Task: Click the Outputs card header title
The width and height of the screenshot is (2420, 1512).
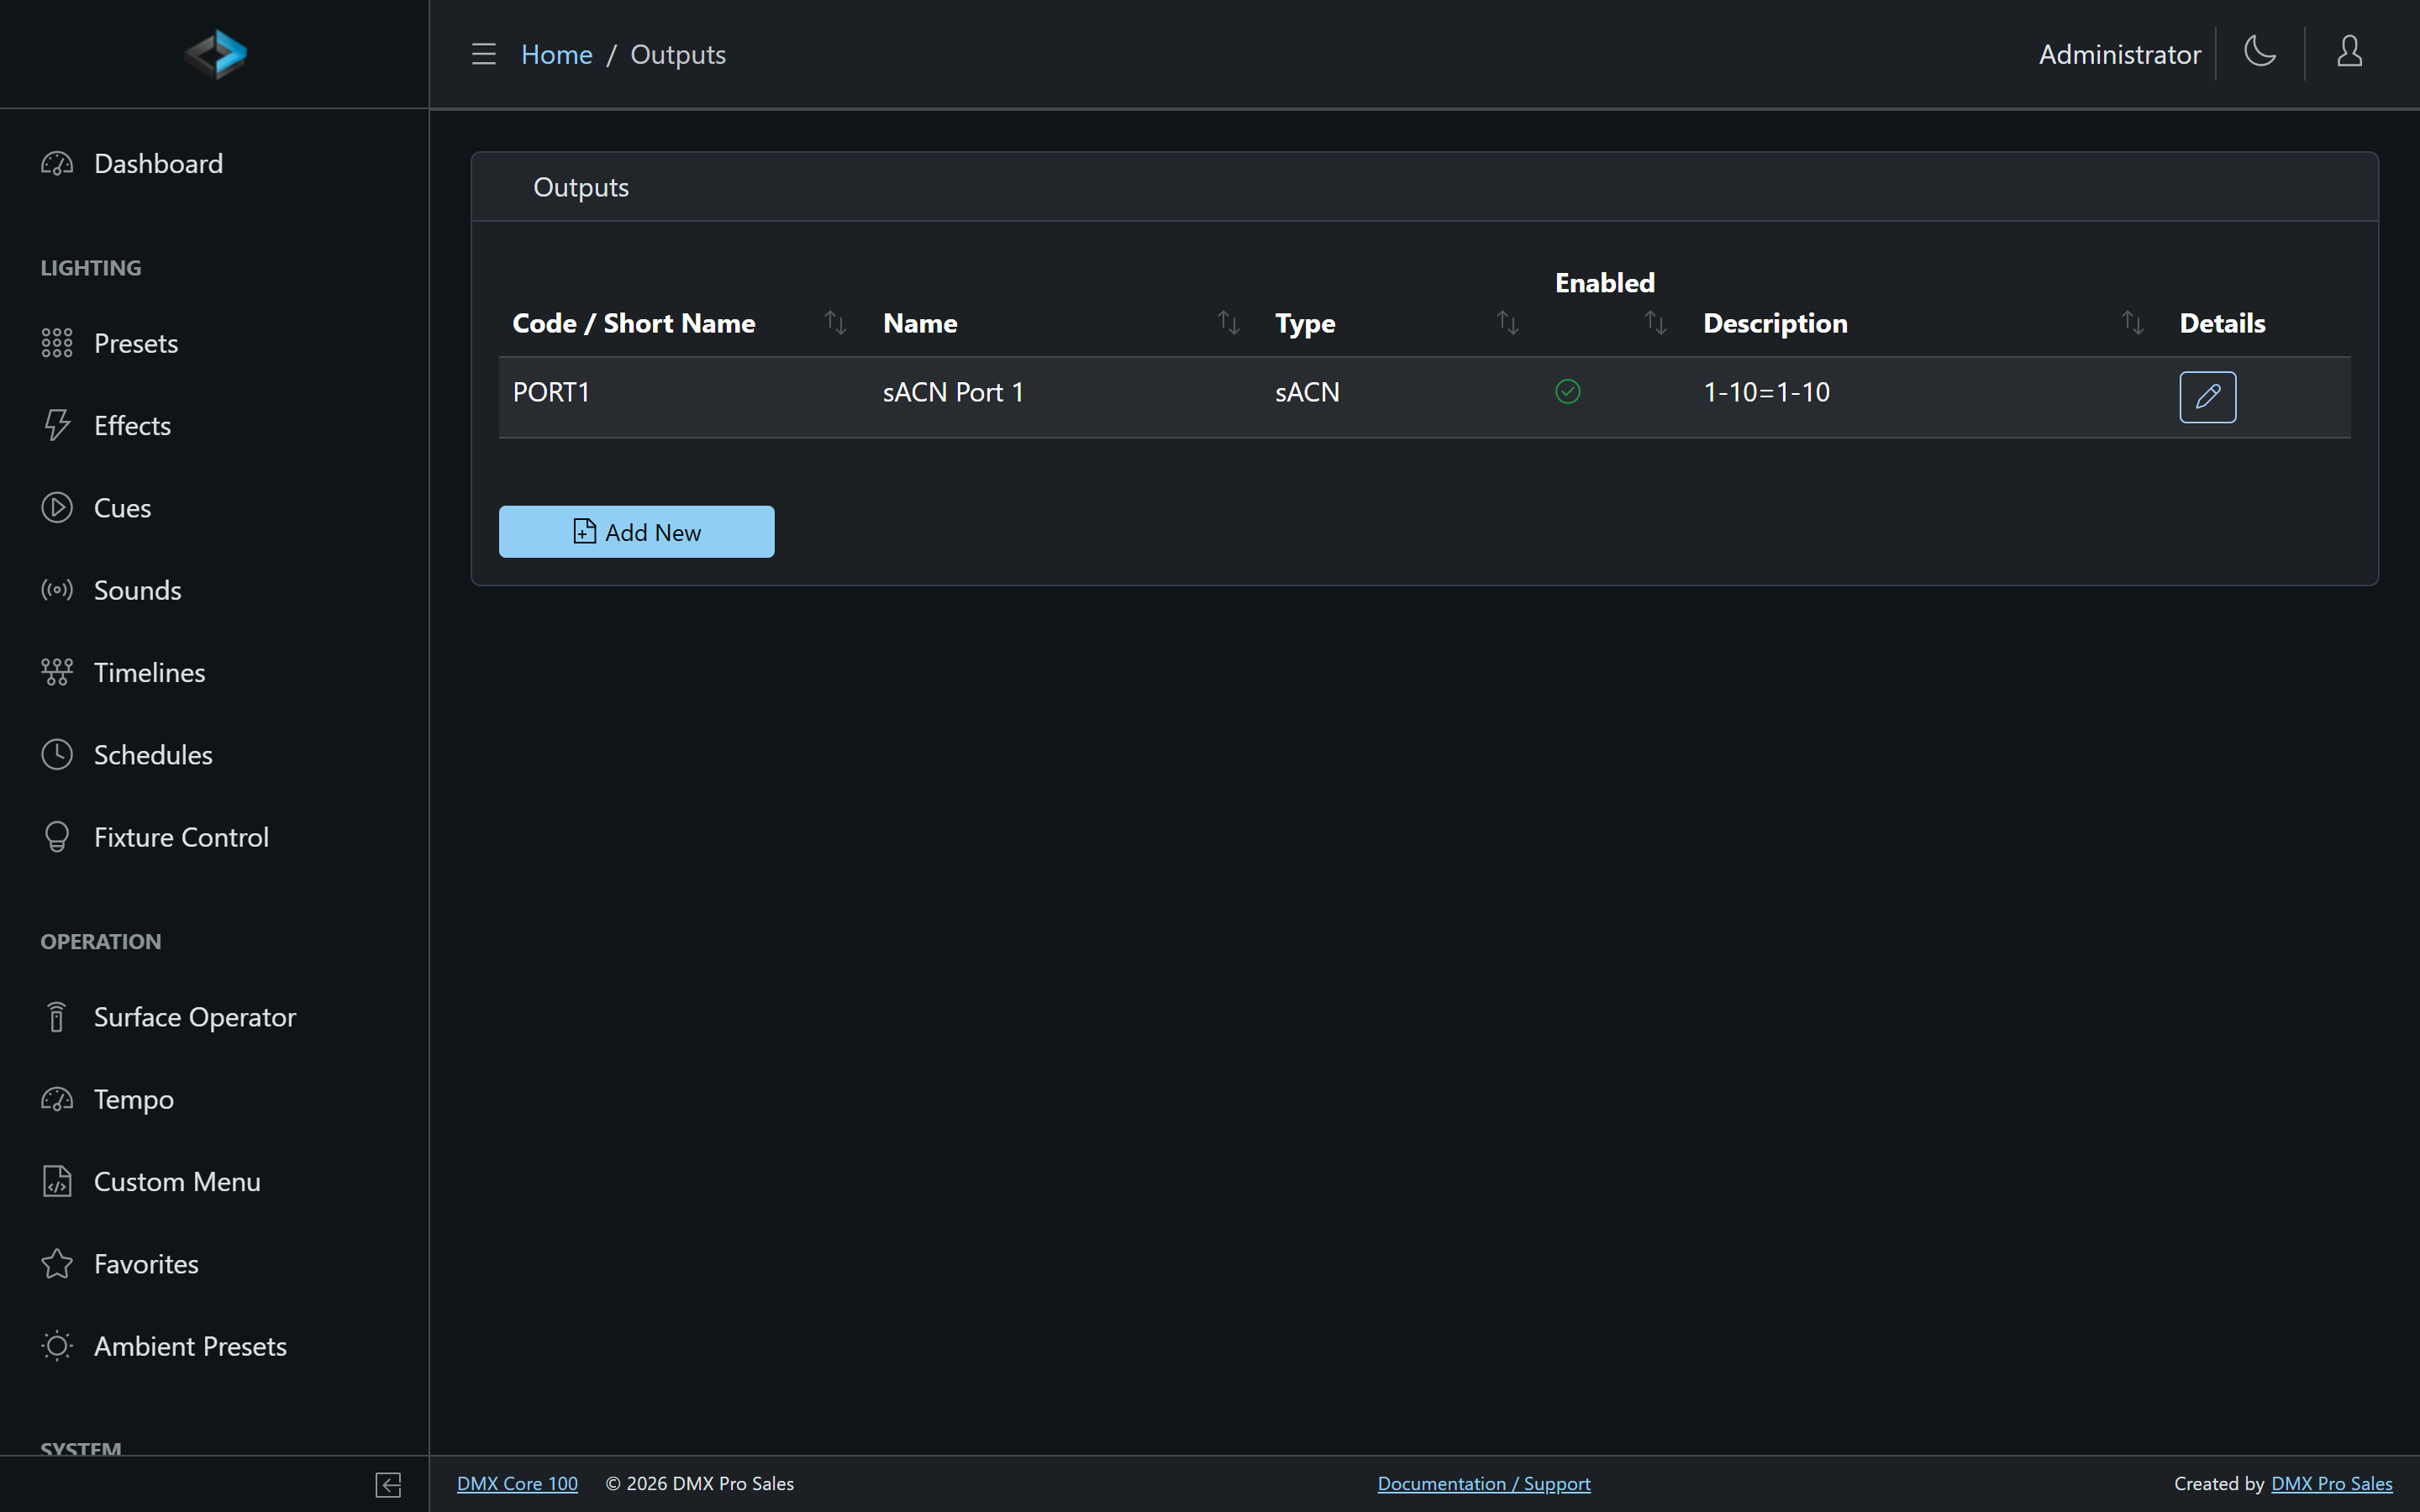Action: pos(581,187)
